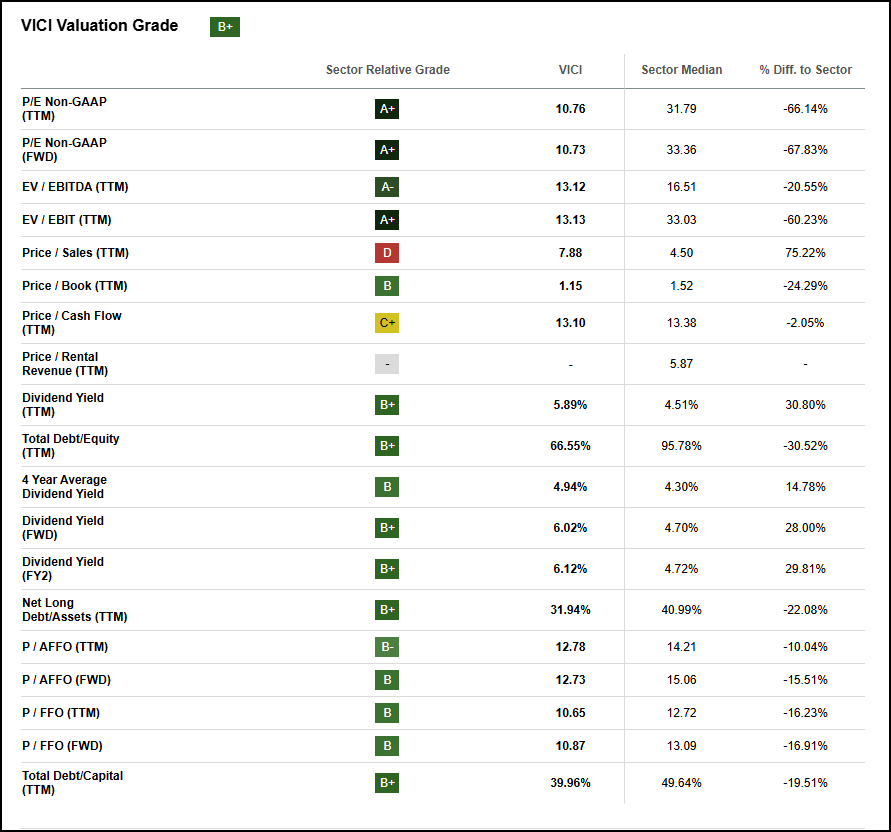Select the VICI column header
The width and height of the screenshot is (891, 832).
pyautogui.click(x=570, y=70)
